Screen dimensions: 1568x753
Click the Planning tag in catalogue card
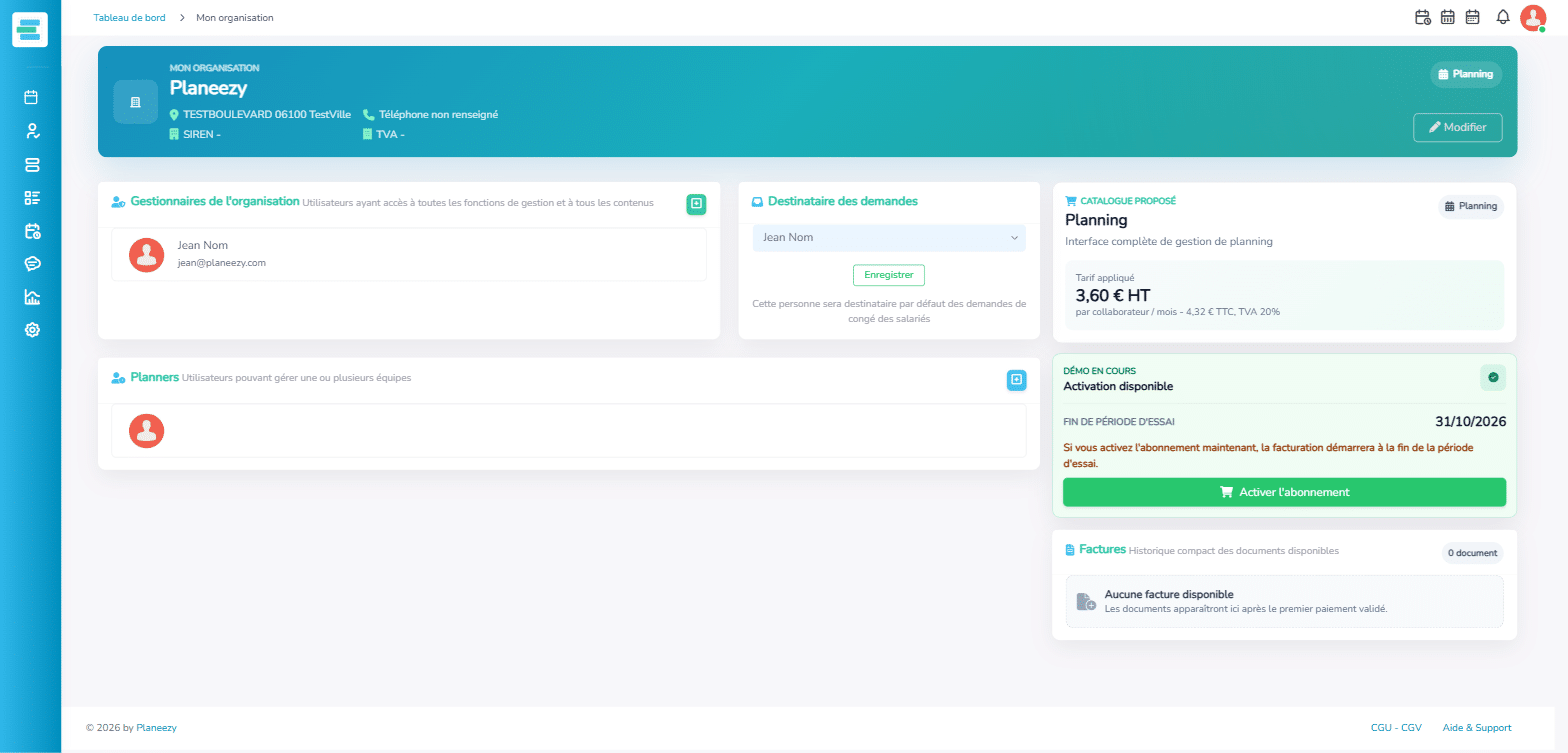[1471, 206]
